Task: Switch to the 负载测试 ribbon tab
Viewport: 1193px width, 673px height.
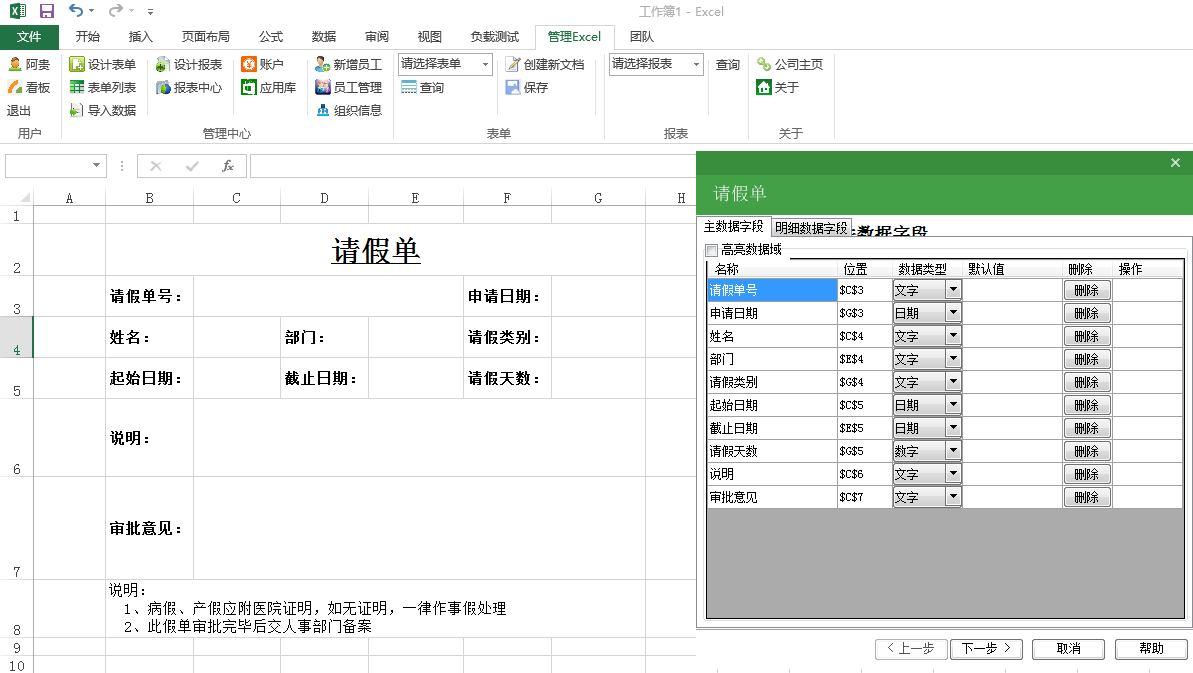Action: [495, 37]
